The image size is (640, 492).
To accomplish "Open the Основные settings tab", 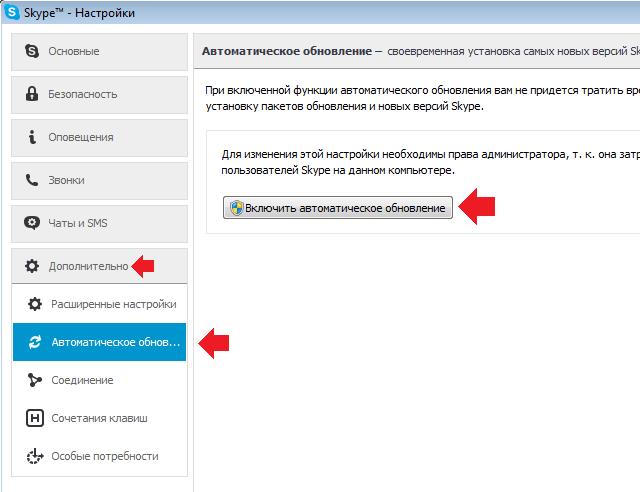I will pyautogui.click(x=98, y=51).
